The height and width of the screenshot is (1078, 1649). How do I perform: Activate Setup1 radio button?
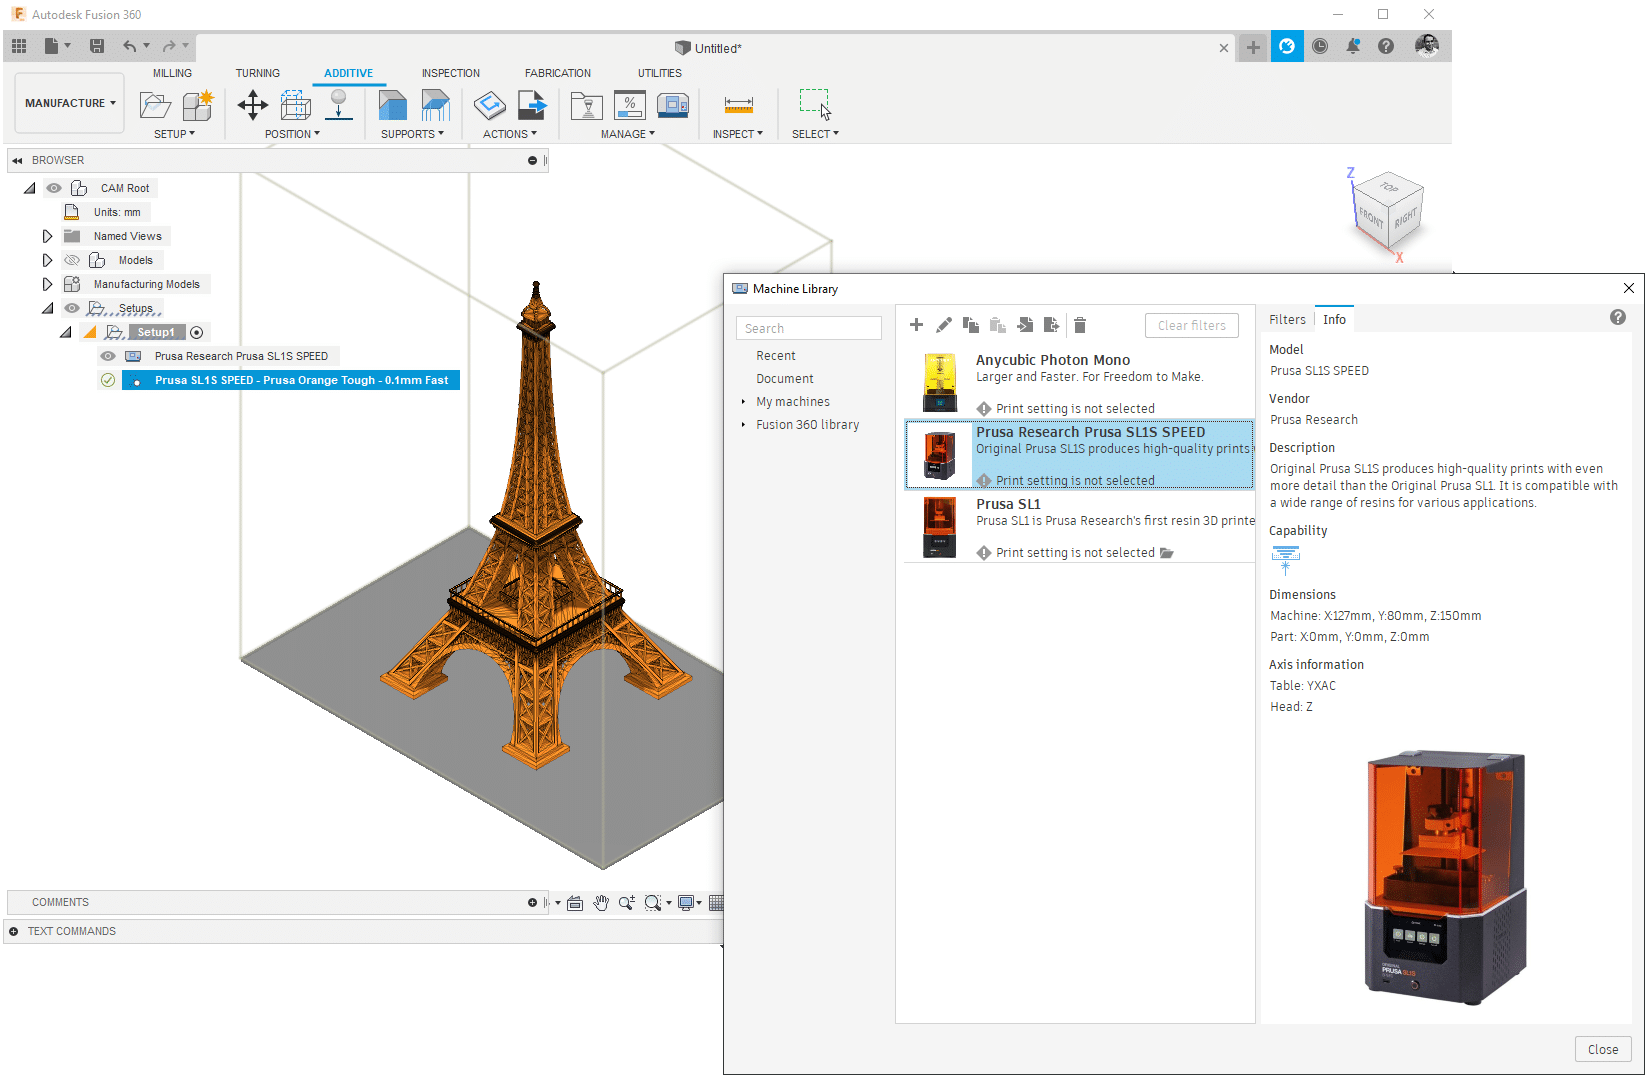(197, 332)
